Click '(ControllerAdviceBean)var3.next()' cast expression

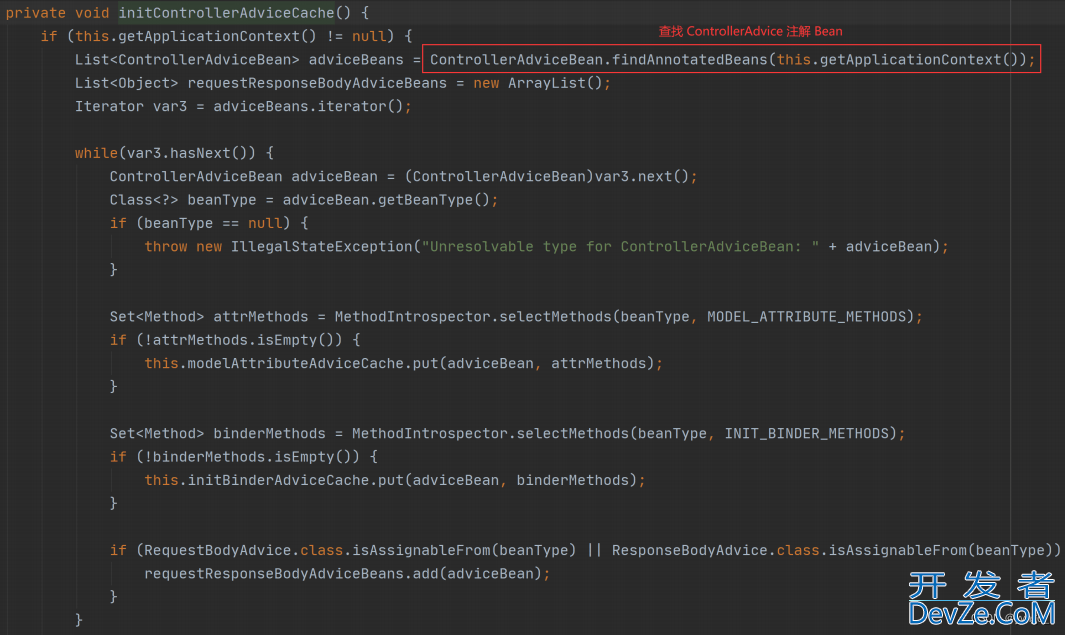[x=547, y=177]
